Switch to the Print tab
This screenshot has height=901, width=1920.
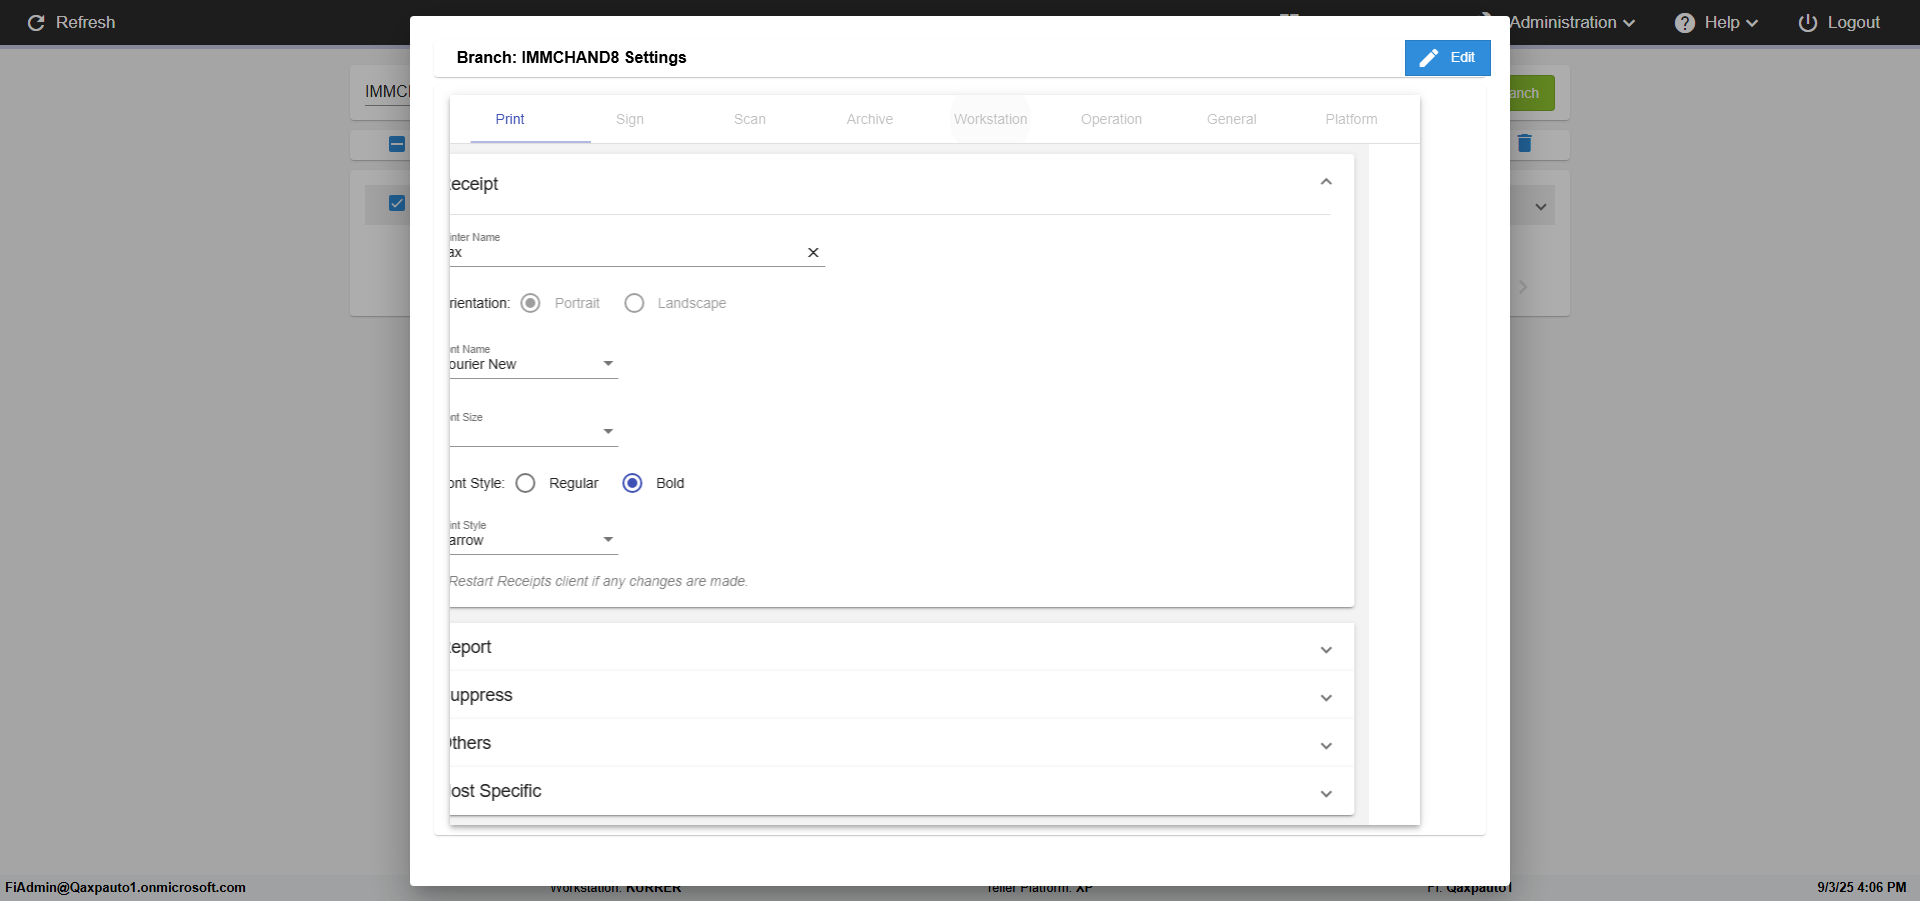pyautogui.click(x=510, y=119)
